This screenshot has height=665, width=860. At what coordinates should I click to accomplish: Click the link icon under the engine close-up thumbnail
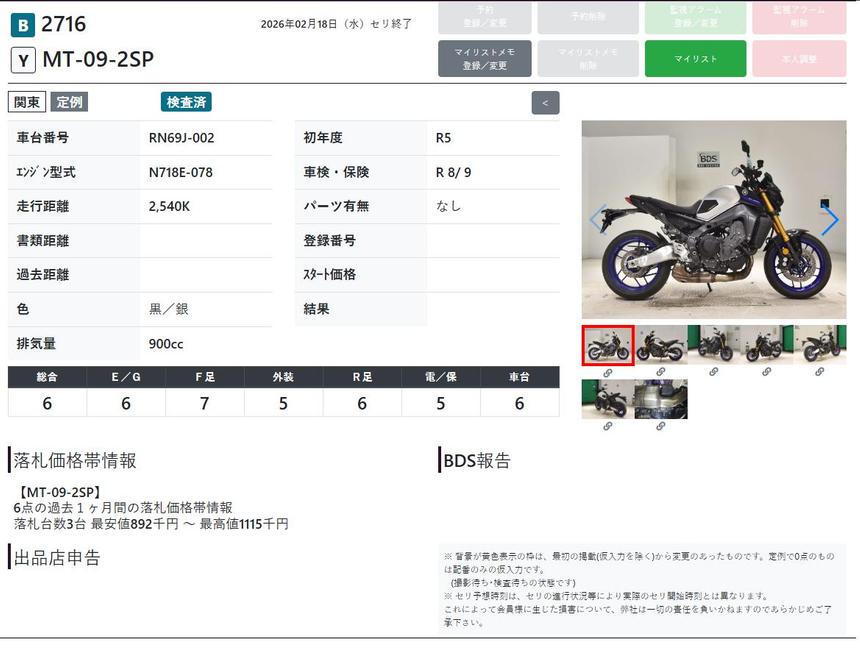tap(660, 426)
